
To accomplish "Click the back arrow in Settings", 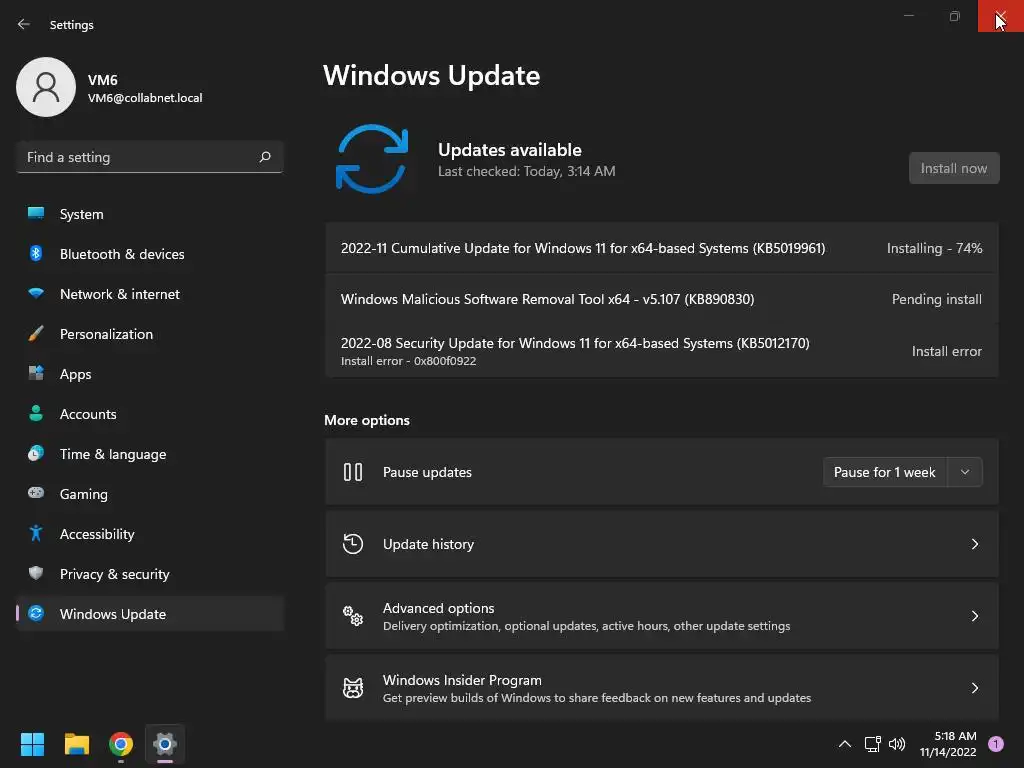I will pyautogui.click(x=24, y=24).
